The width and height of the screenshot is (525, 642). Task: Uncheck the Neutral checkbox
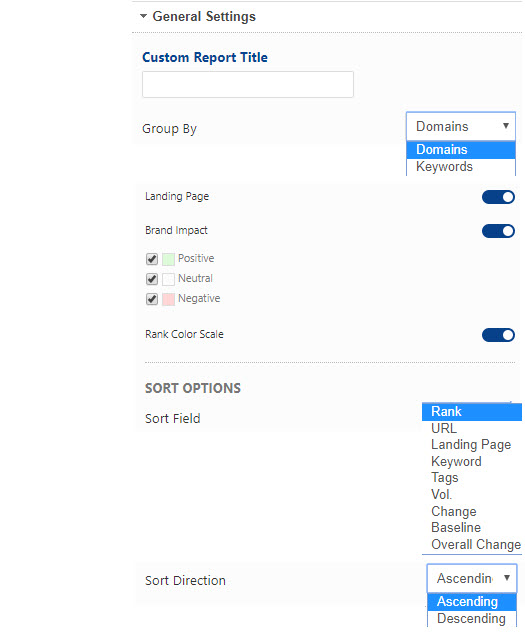(x=152, y=279)
